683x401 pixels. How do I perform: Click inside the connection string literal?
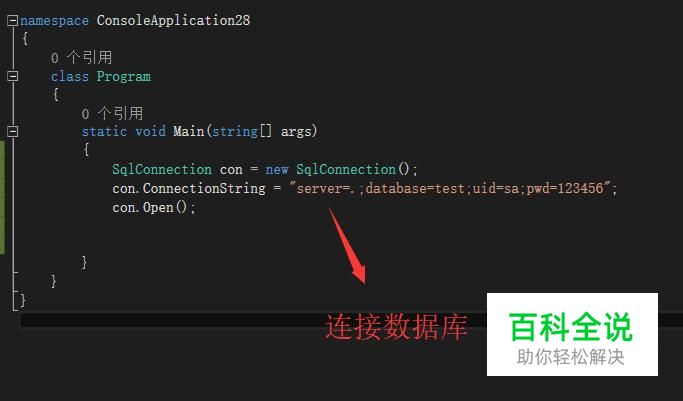449,189
